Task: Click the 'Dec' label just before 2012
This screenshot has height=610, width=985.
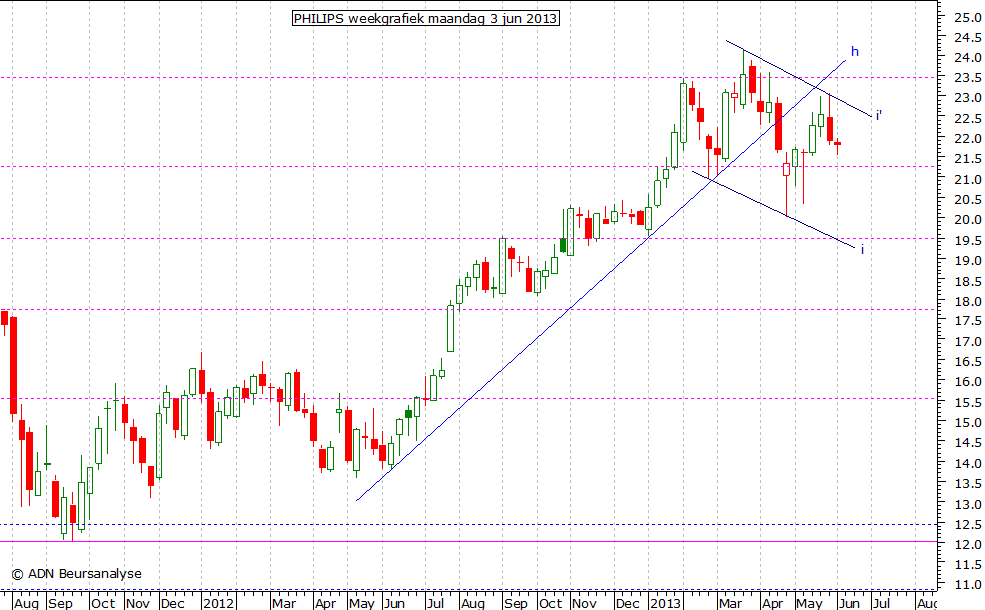Action: click(172, 604)
